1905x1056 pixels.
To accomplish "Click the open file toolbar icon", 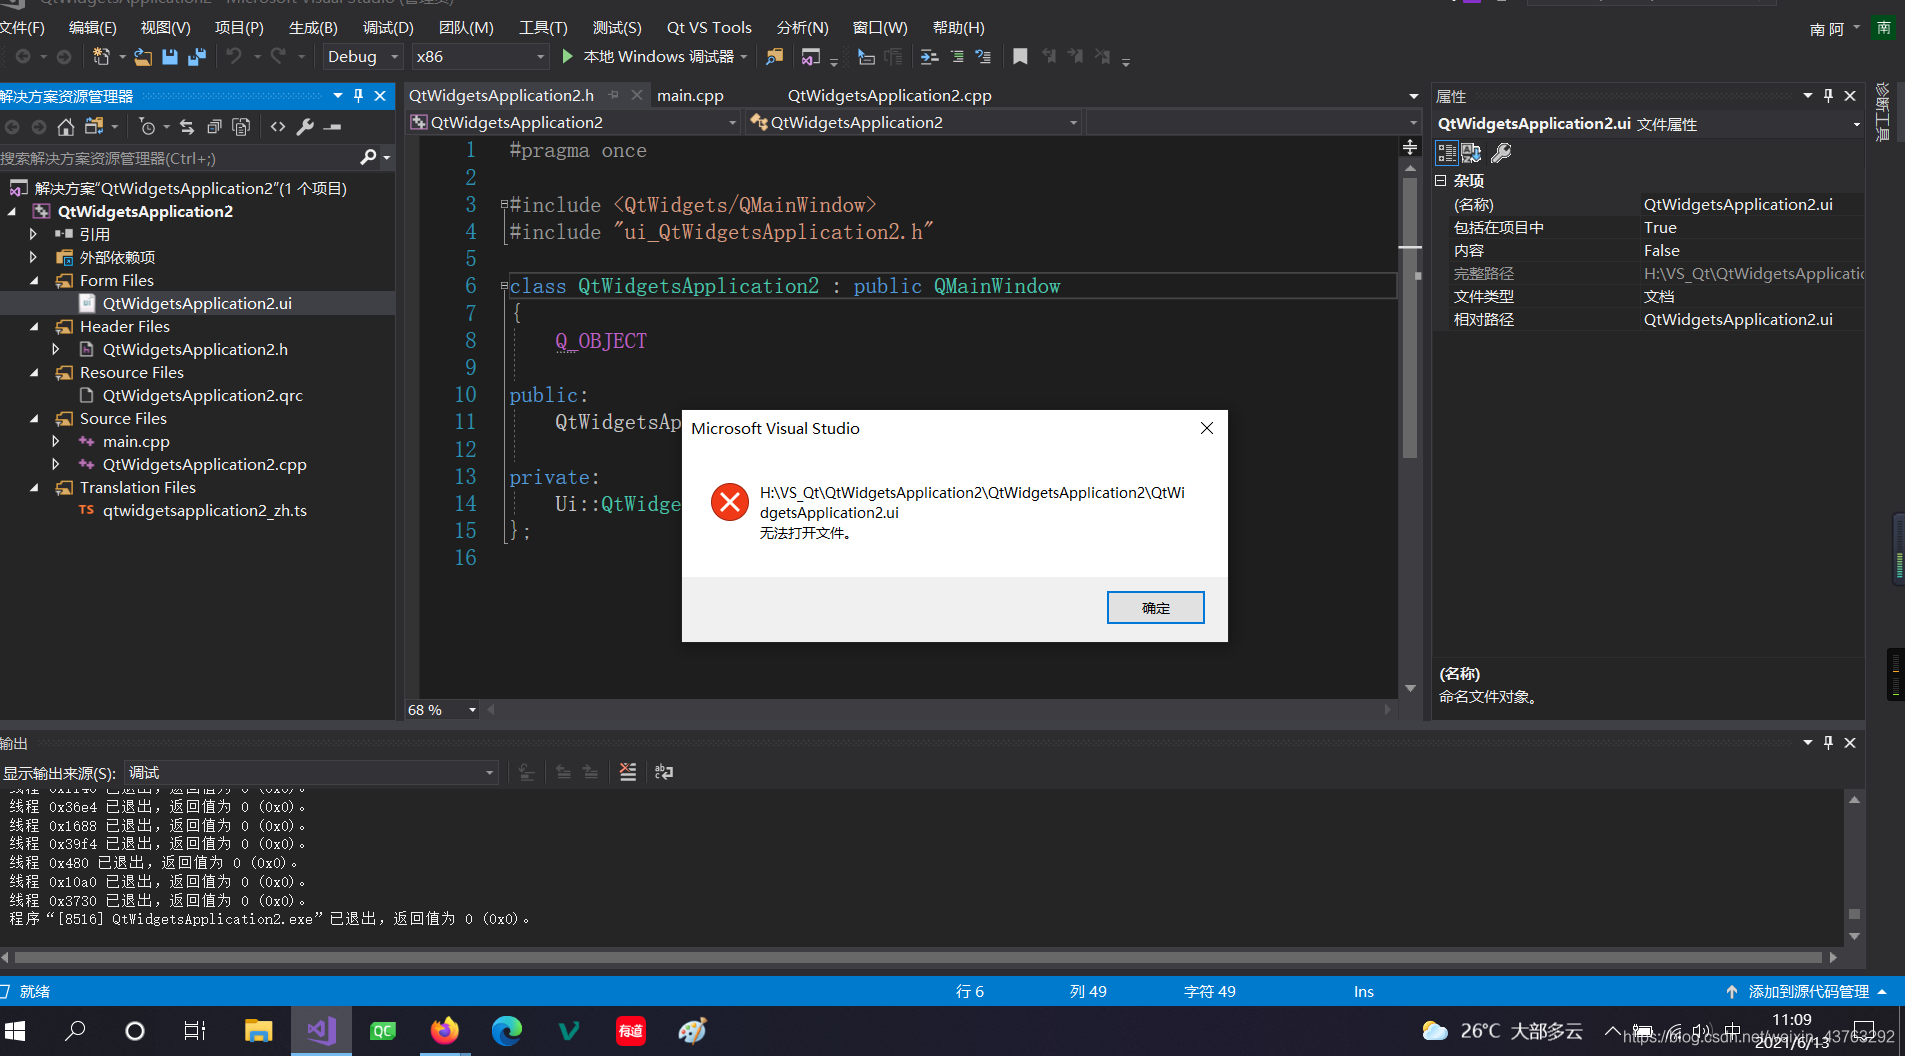I will pyautogui.click(x=143, y=57).
